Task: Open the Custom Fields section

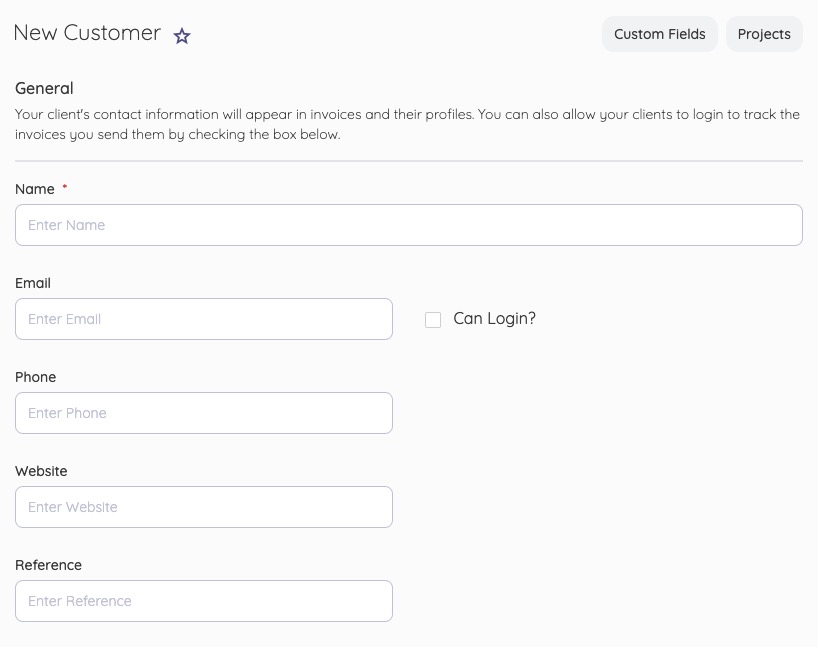Action: pyautogui.click(x=659, y=33)
